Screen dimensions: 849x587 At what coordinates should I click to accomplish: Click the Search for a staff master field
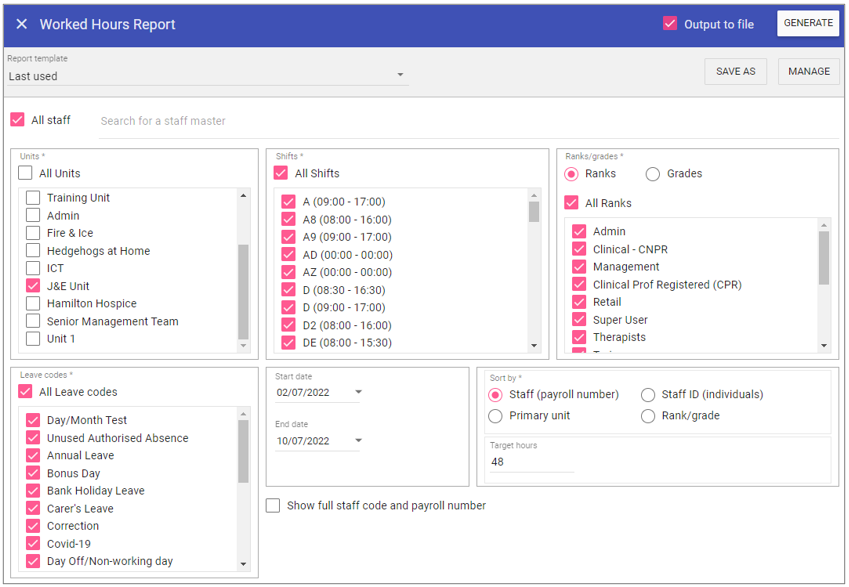(300, 121)
